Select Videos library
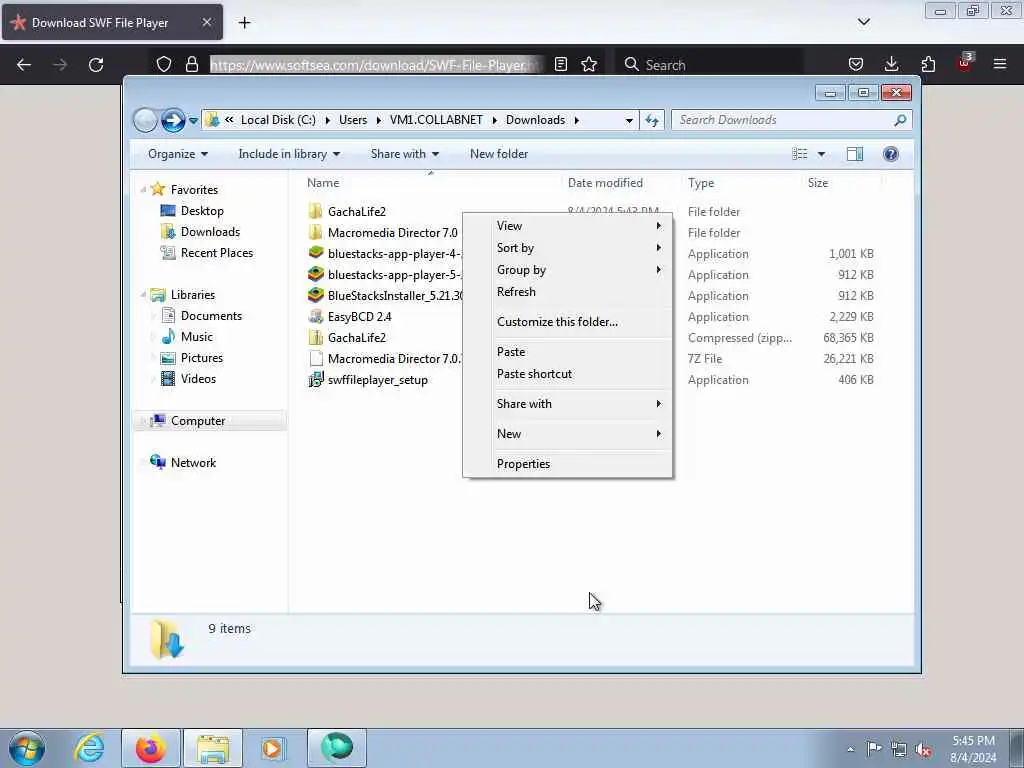1024x768 pixels. pyautogui.click(x=198, y=379)
